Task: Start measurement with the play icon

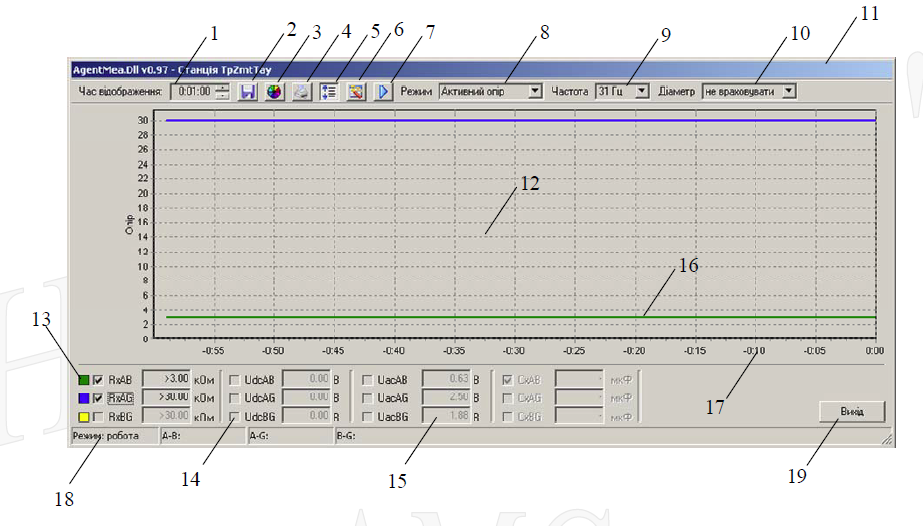Action: [383, 92]
